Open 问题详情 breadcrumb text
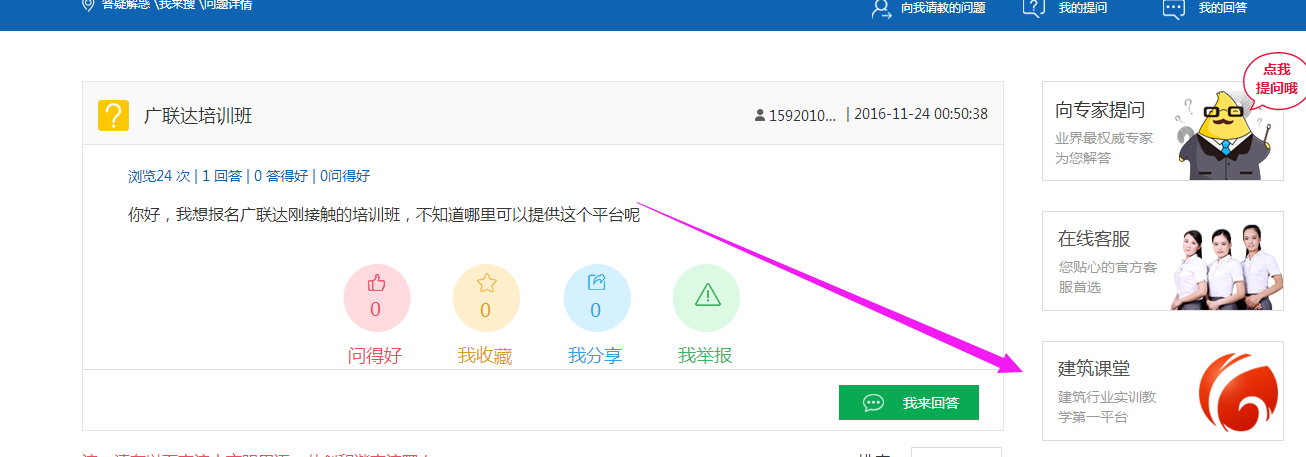This screenshot has width=1306, height=457. (x=230, y=5)
